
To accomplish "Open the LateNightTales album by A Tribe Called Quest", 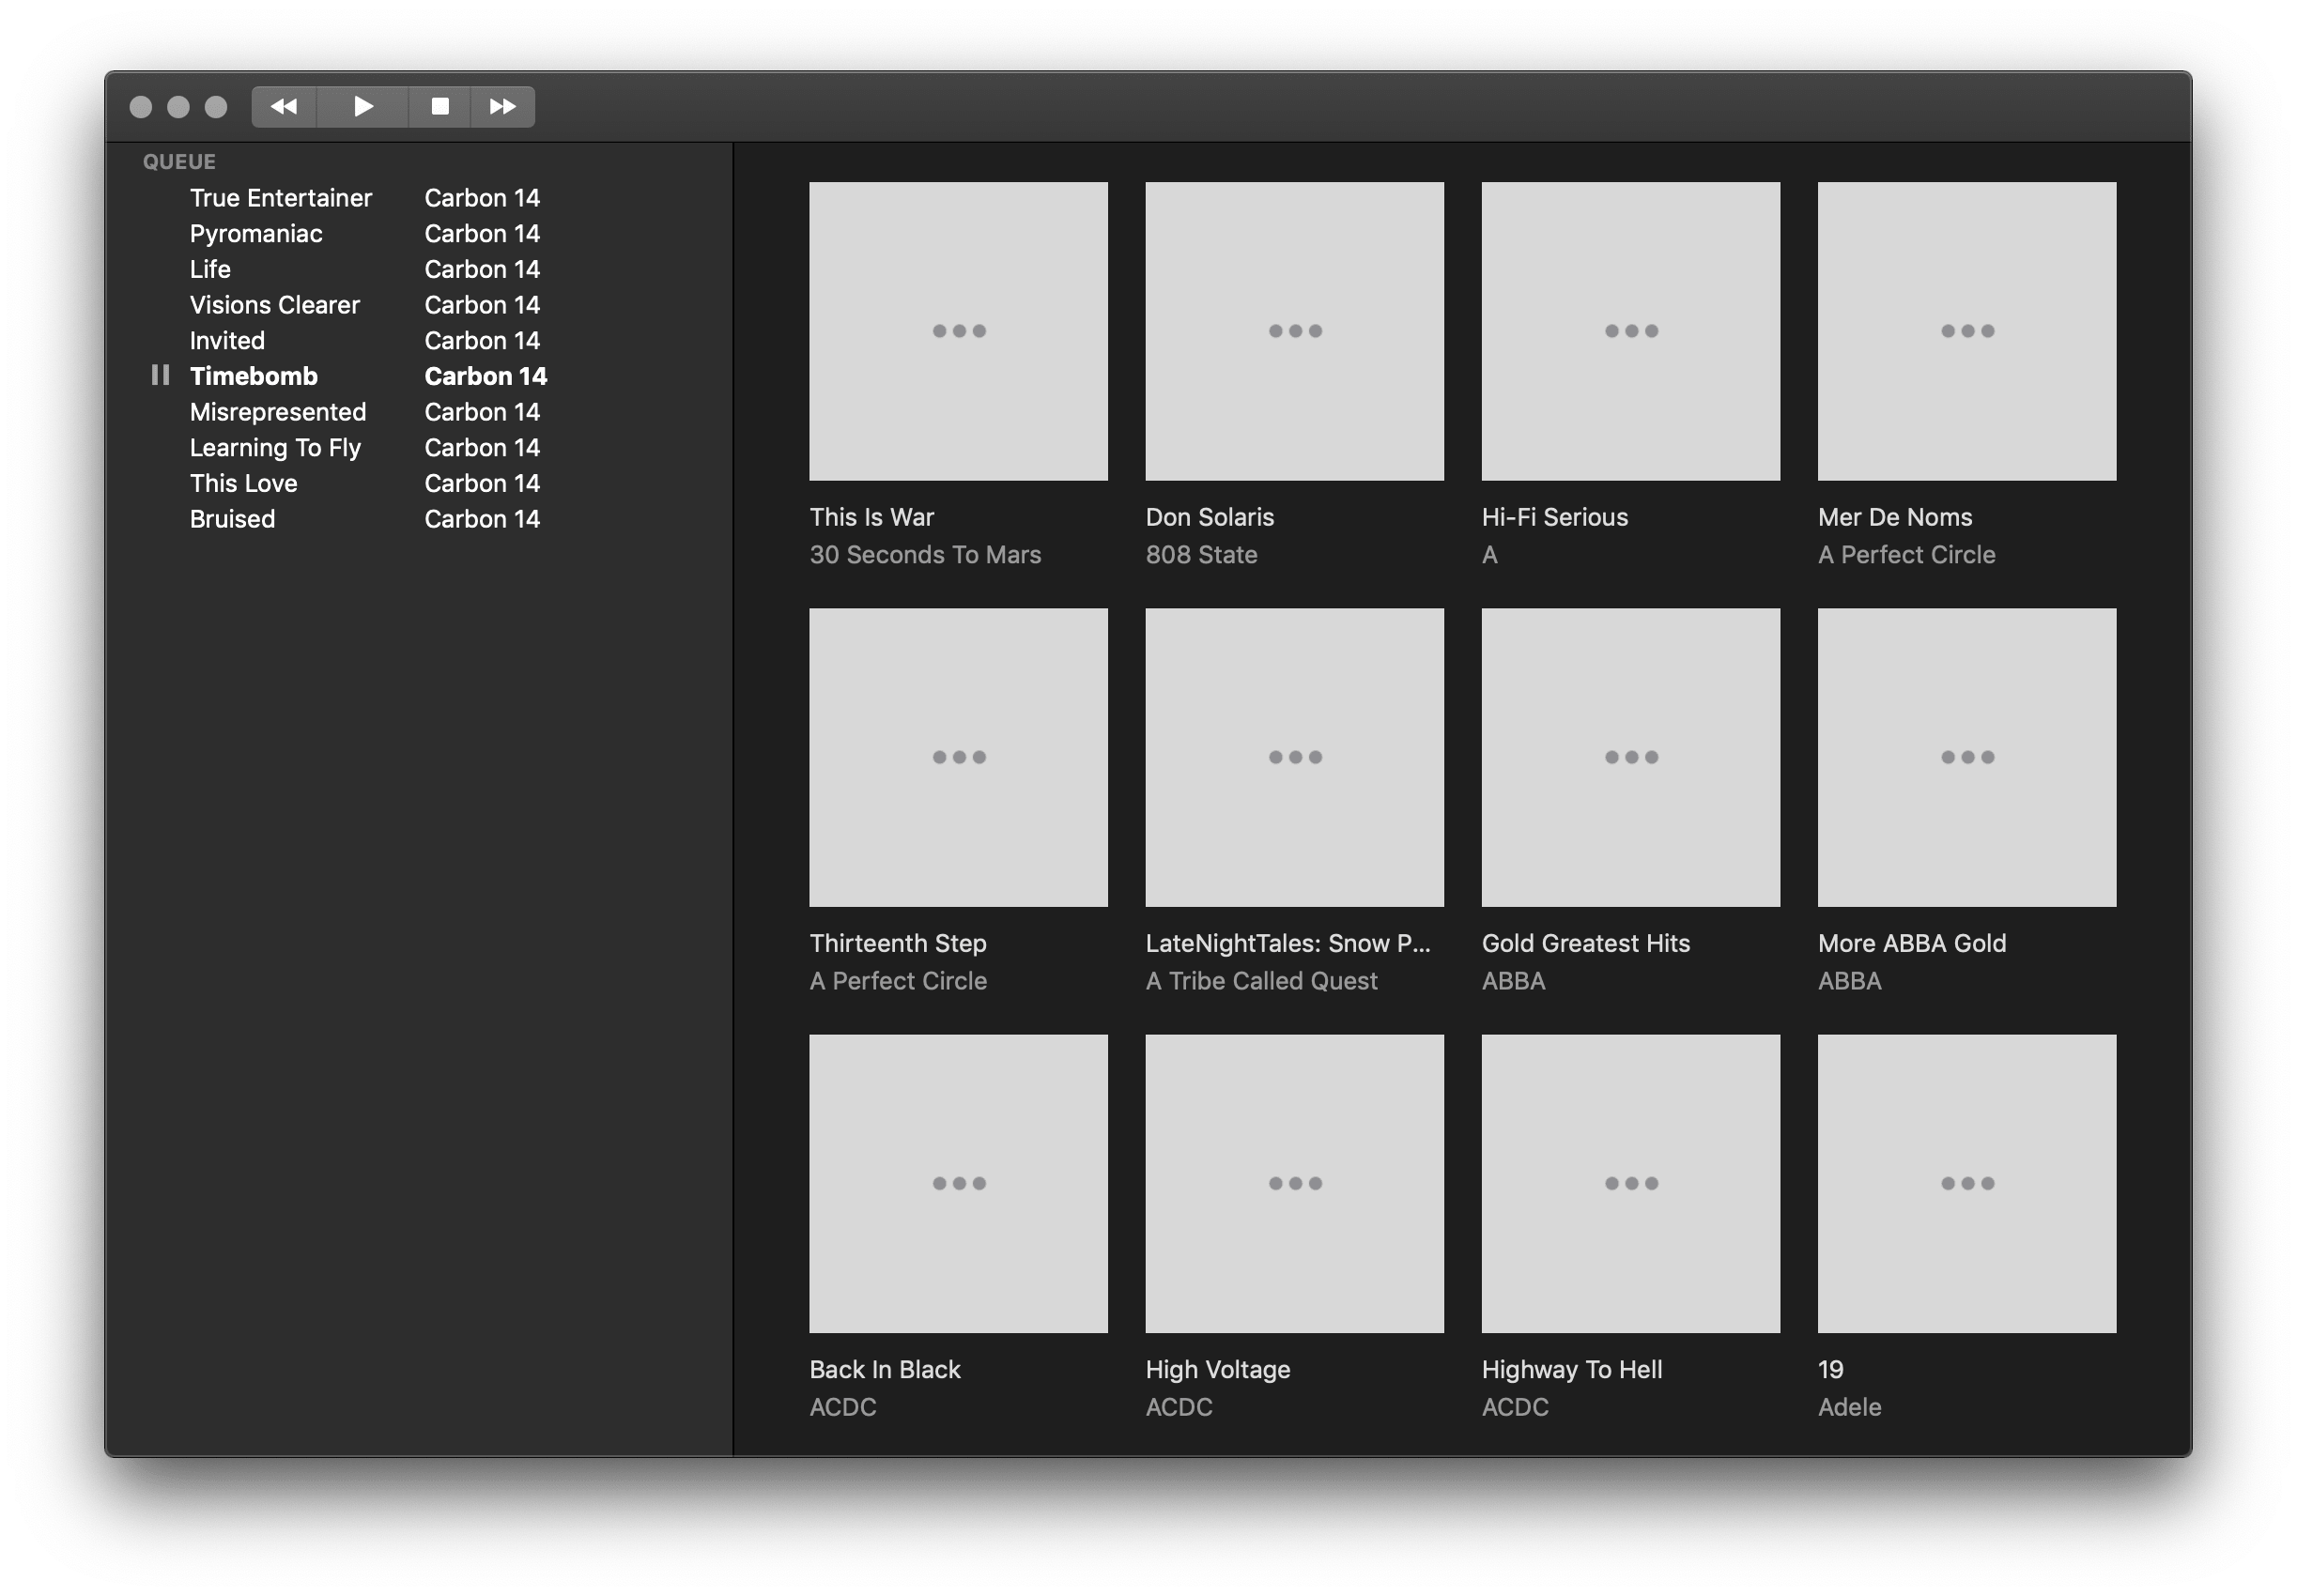I will tap(1294, 757).
